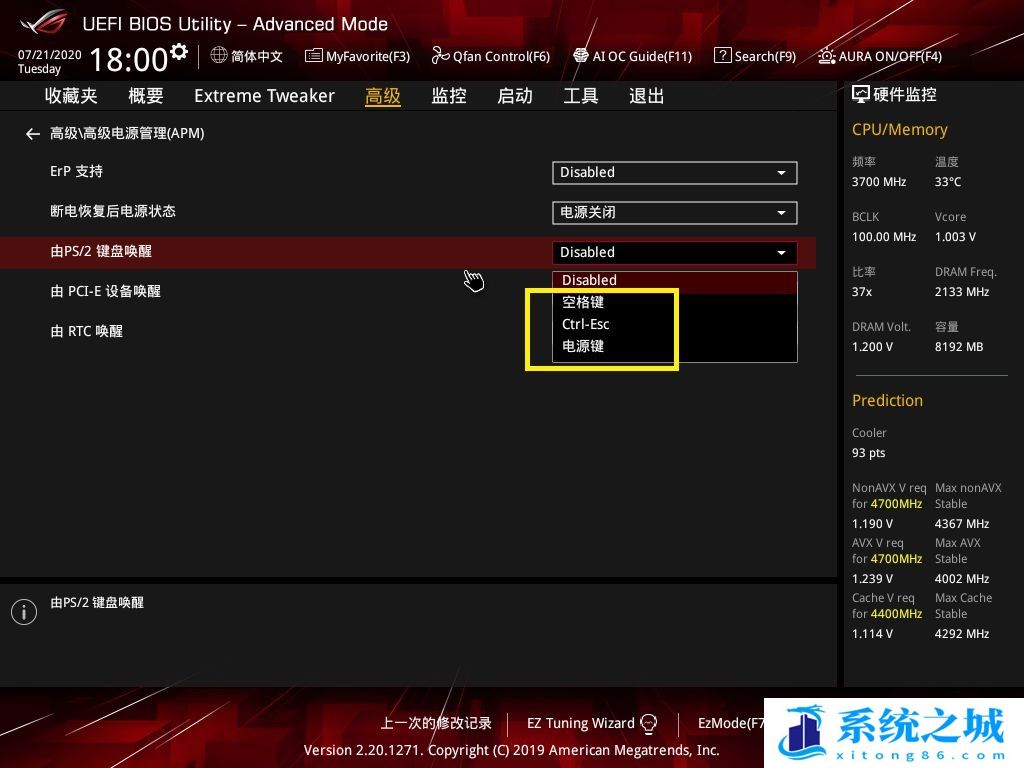Open MyFavorite list icon
The width and height of the screenshot is (1024, 768).
[x=313, y=56]
